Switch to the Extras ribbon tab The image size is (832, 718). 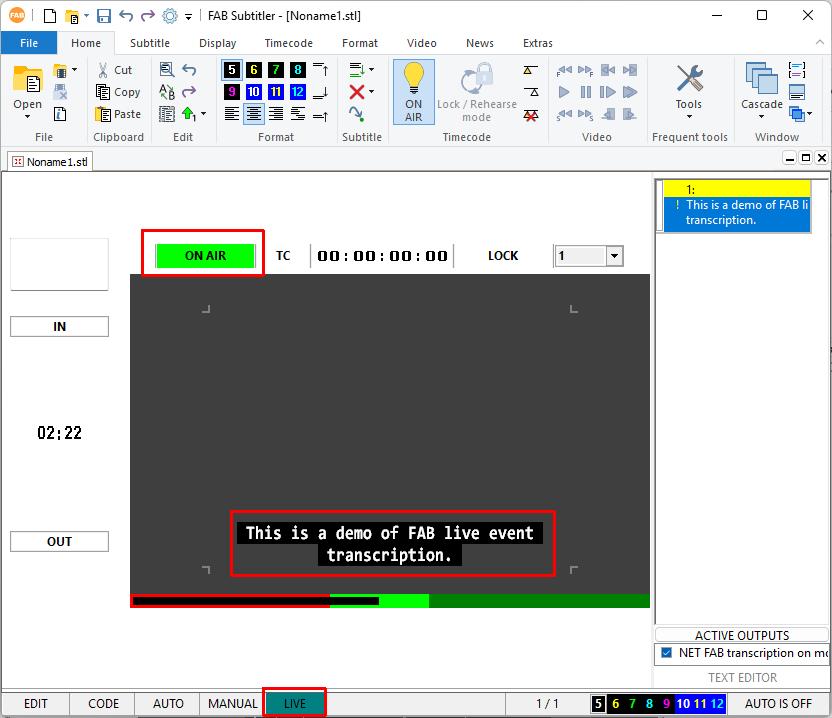point(538,43)
